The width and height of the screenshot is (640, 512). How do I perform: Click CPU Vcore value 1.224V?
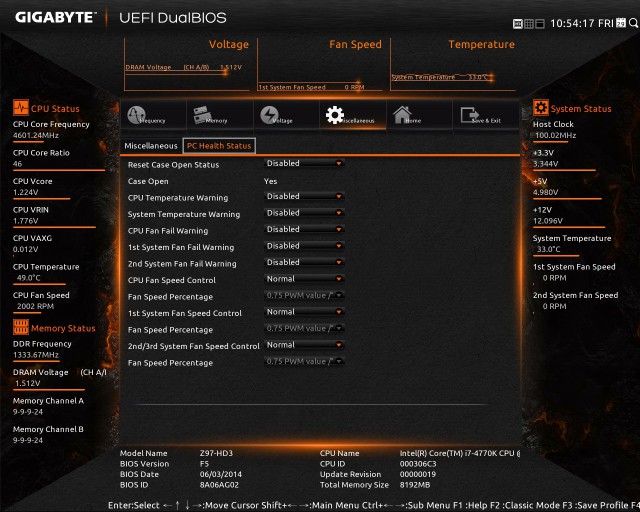tap(25, 192)
